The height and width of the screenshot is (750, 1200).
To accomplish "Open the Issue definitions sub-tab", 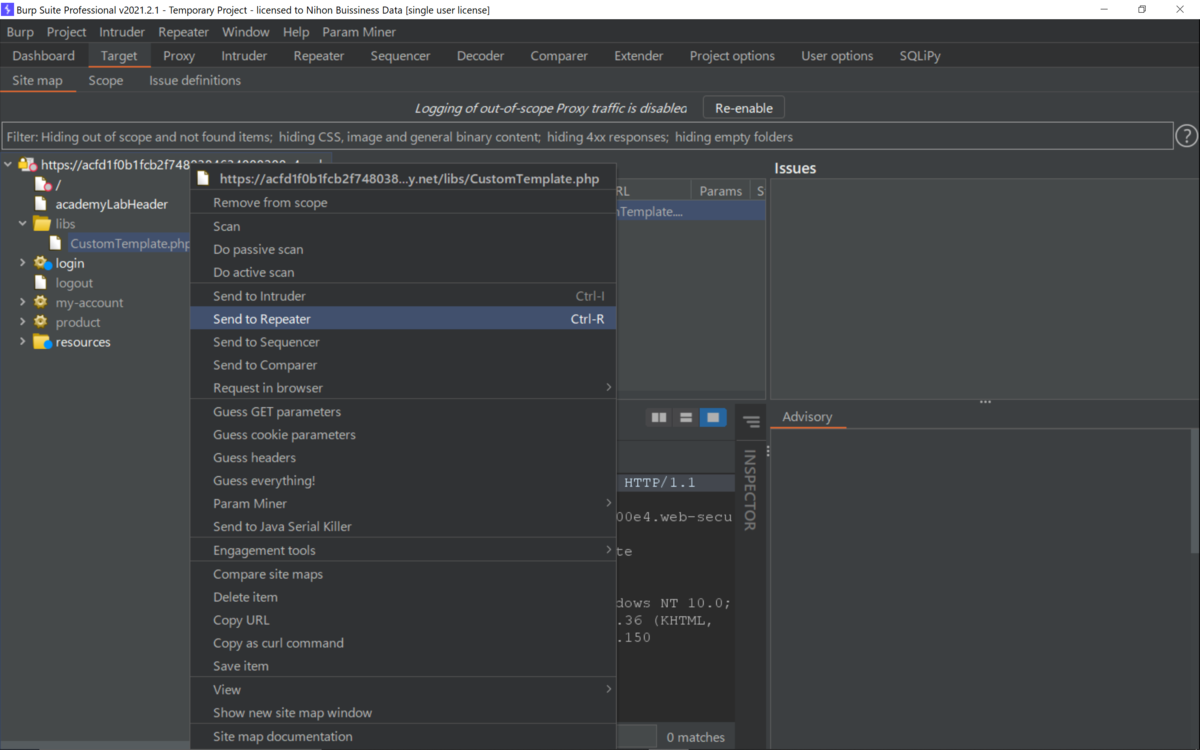I will point(195,80).
